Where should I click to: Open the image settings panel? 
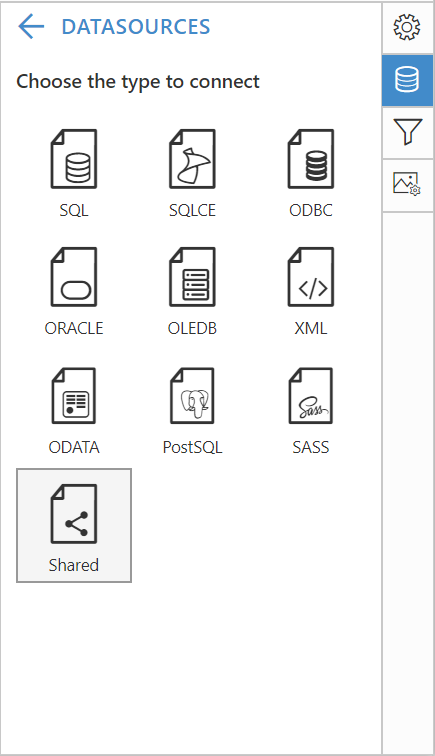[407, 185]
